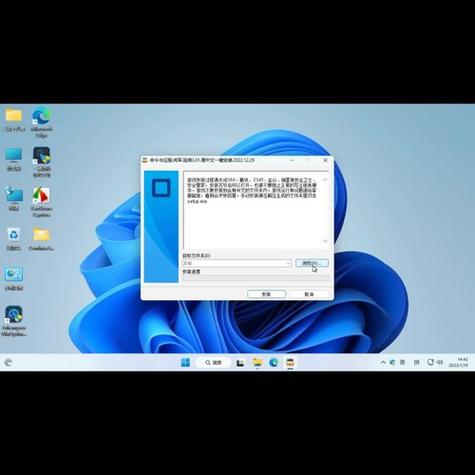Select the Network desktop icon
Image resolution: width=475 pixels, height=475 pixels.
14,195
